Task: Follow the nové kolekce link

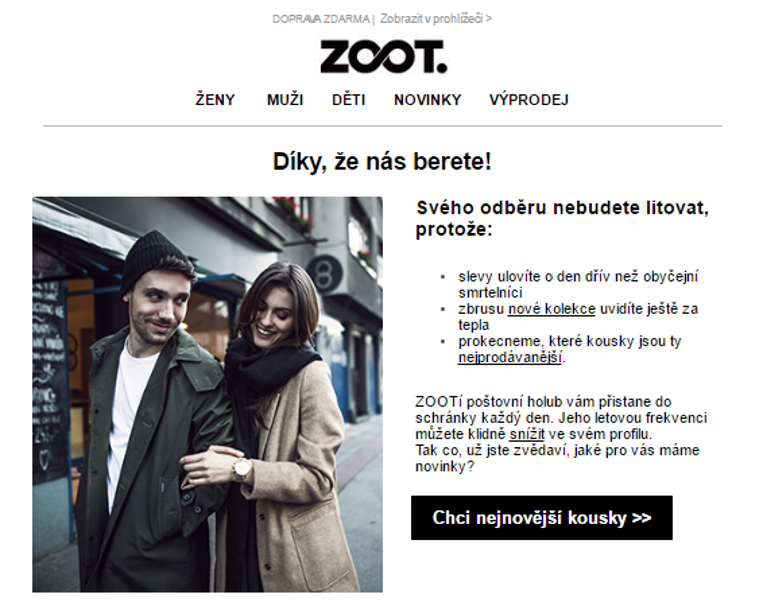Action: point(552,309)
